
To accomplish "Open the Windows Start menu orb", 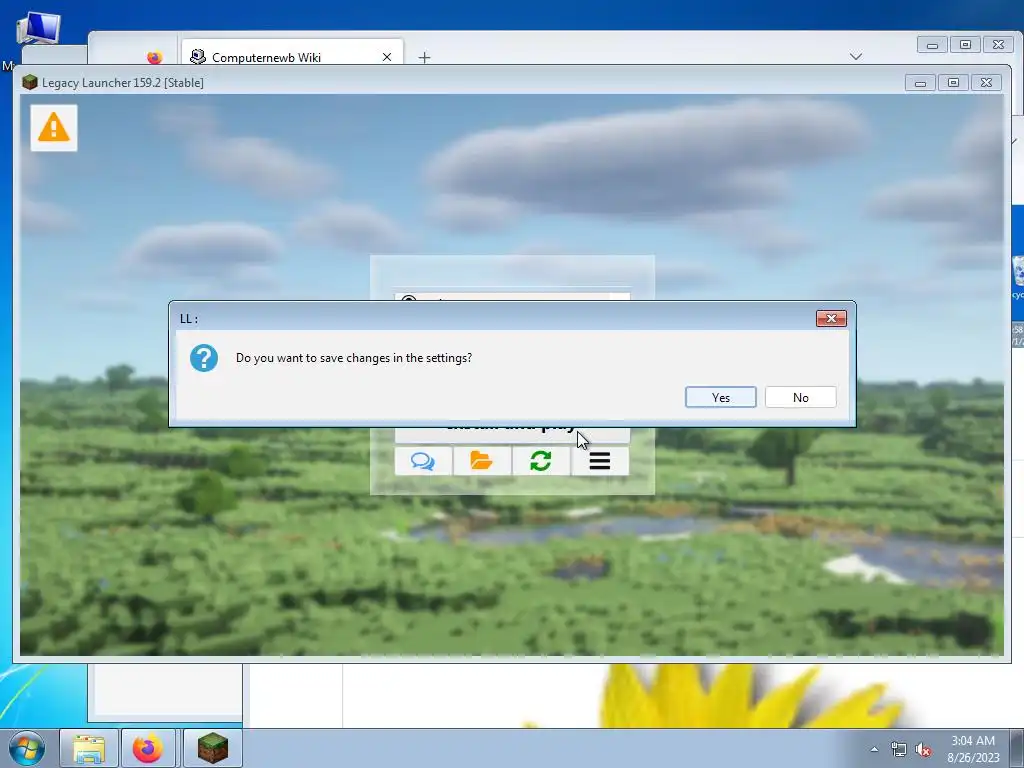I will 26,748.
